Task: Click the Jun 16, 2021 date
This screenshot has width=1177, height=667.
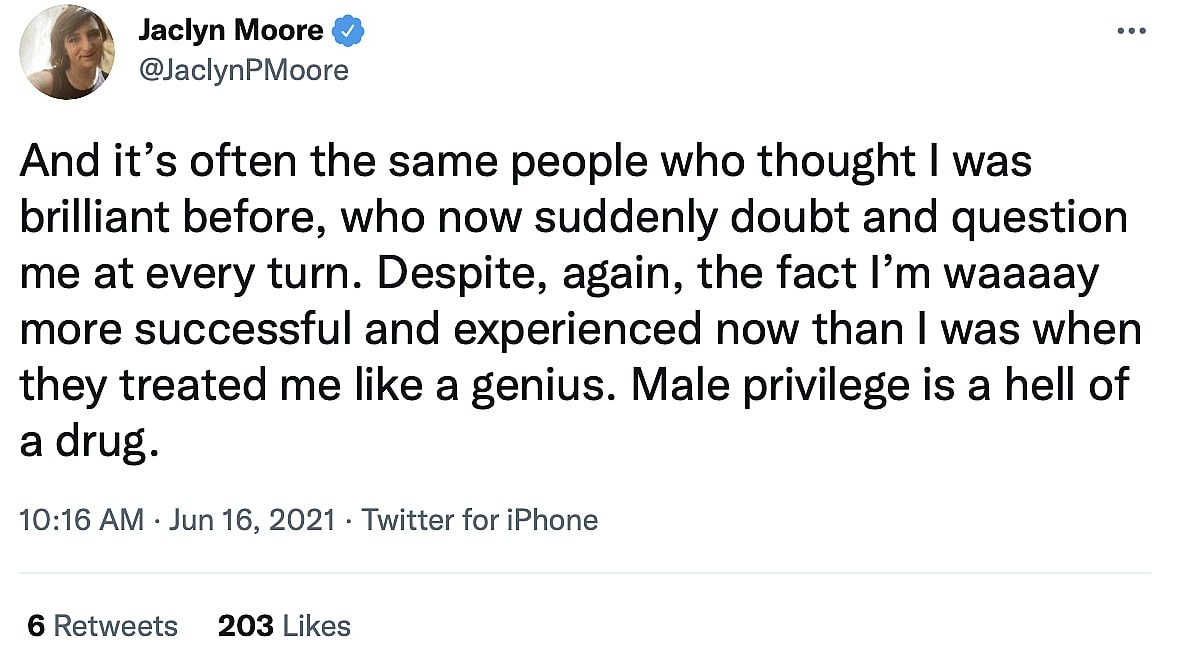Action: pos(251,520)
